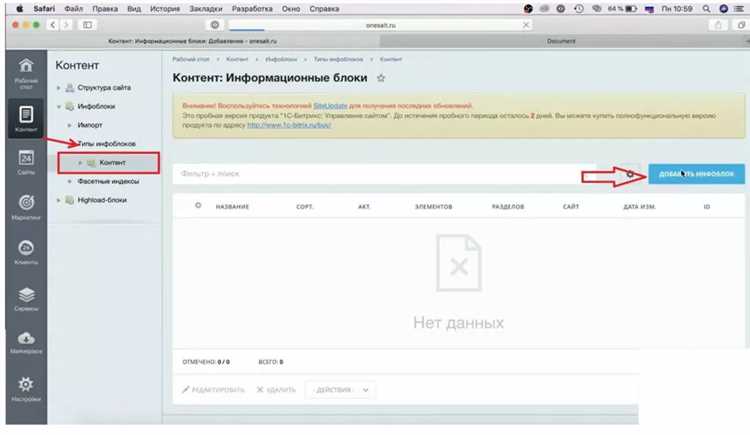This screenshot has height=435, width=750.
Task: Open the Окно menu
Action: coord(291,9)
